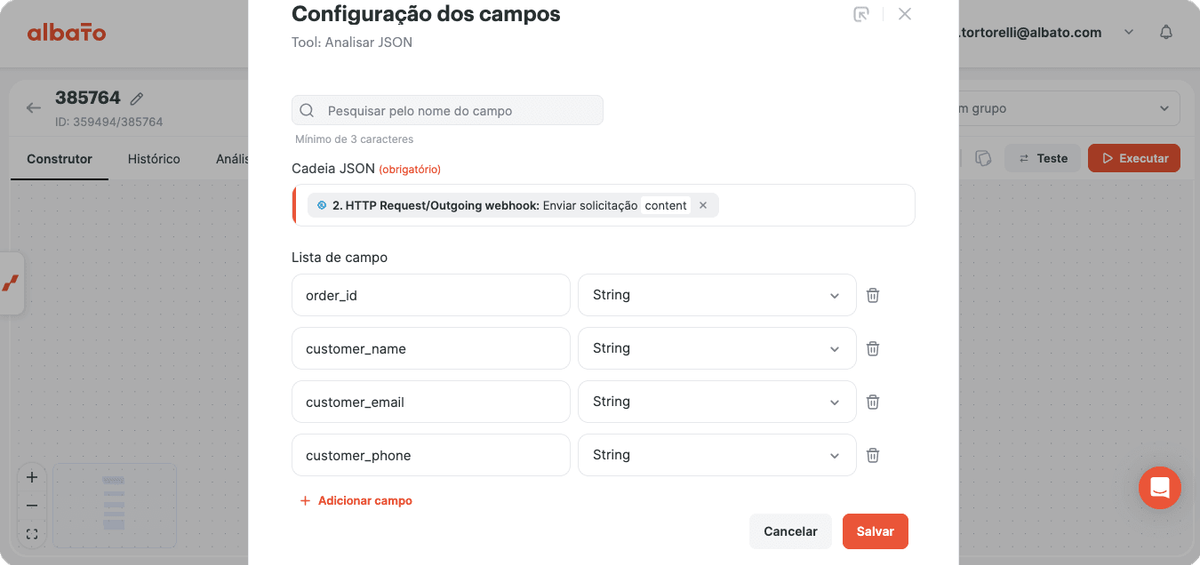This screenshot has height=565, width=1200.
Task: Click the copy icon next to Teste
Action: [984, 158]
